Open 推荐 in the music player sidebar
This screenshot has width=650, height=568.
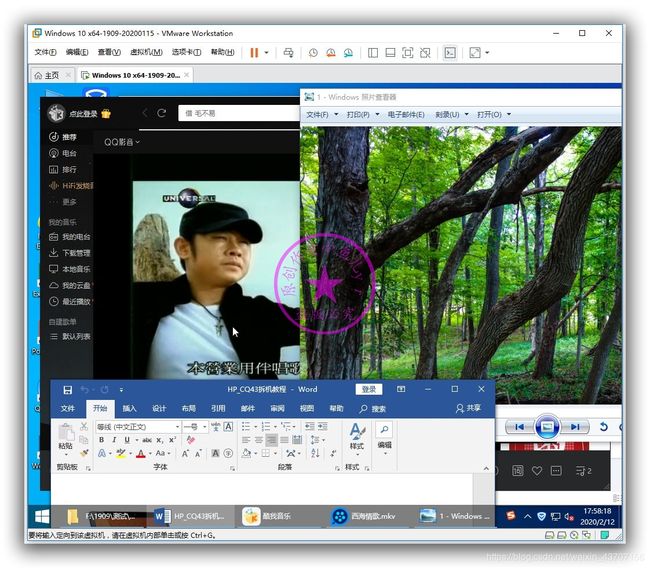(63, 137)
